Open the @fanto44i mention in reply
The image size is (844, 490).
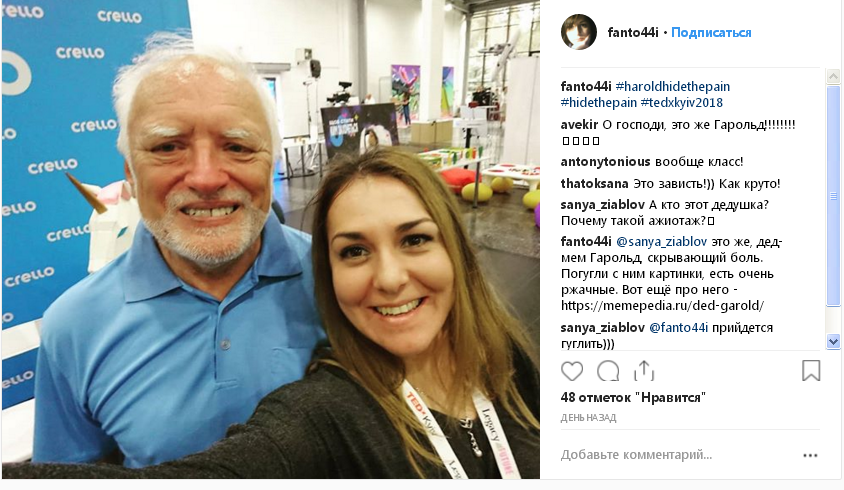(678, 328)
